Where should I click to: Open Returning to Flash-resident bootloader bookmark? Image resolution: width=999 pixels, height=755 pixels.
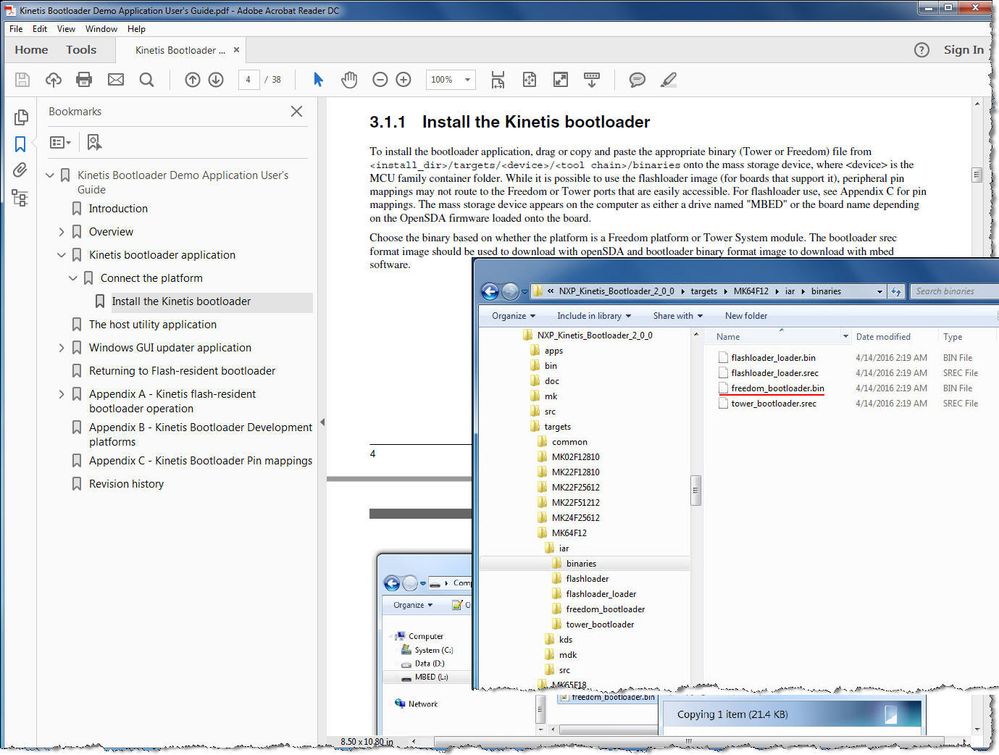point(182,371)
